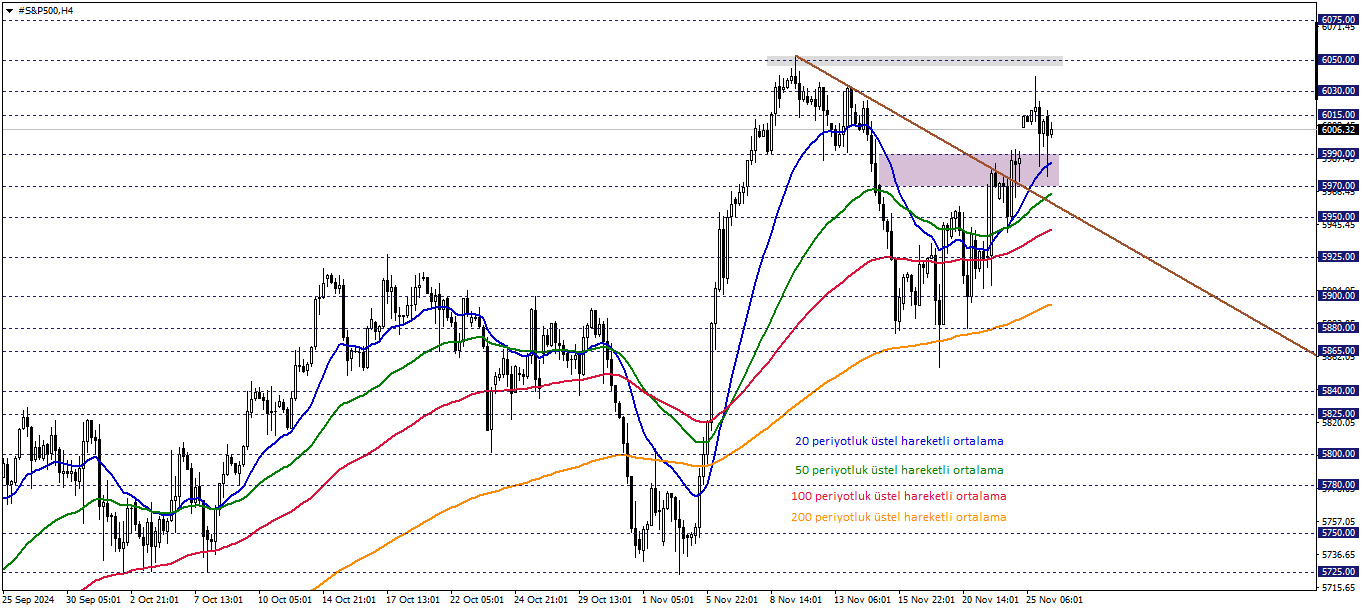Click the small triangle before #S&P500,H4

9,10
